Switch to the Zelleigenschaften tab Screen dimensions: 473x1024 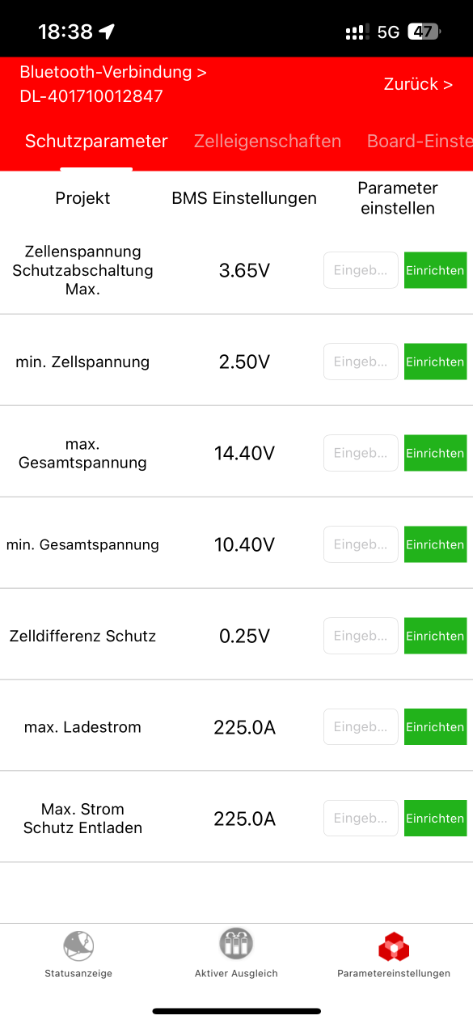[267, 141]
